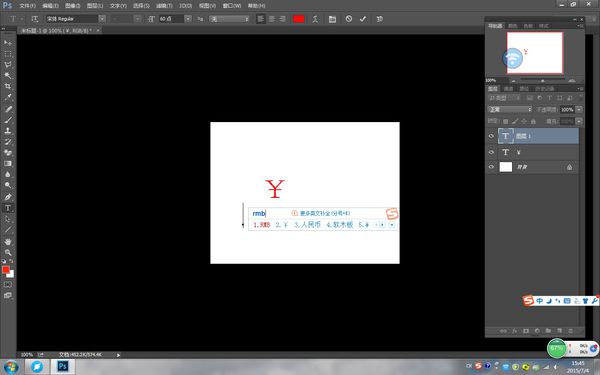
Task: Select the Eyedropper tool
Action: (8, 97)
